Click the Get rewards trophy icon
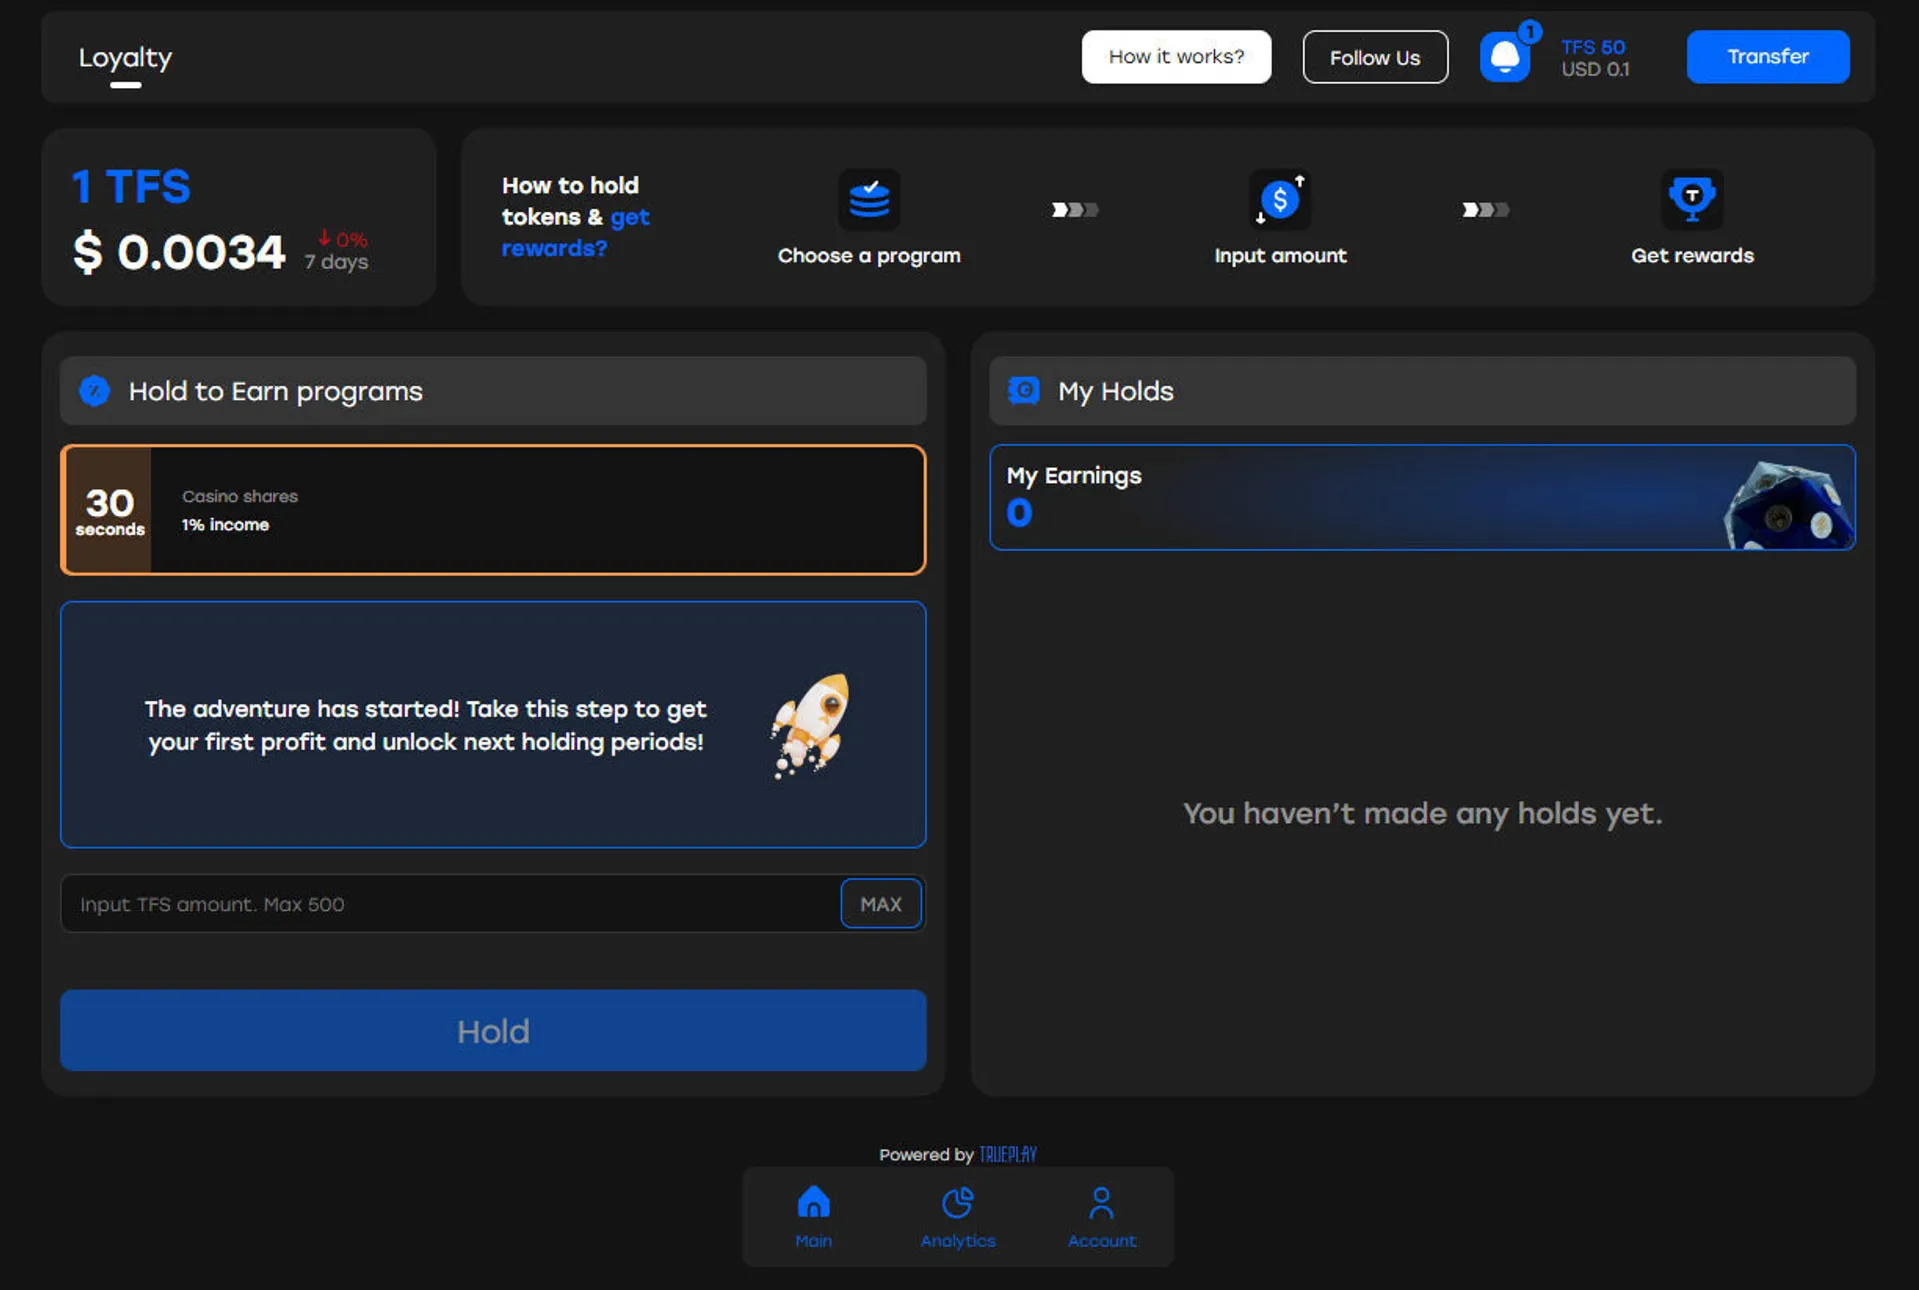The height and width of the screenshot is (1290, 1919). [x=1692, y=199]
